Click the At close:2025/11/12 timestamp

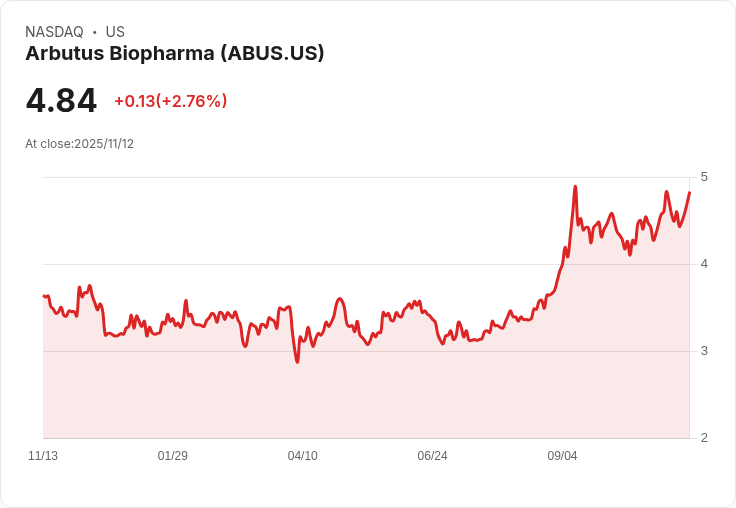coord(79,143)
